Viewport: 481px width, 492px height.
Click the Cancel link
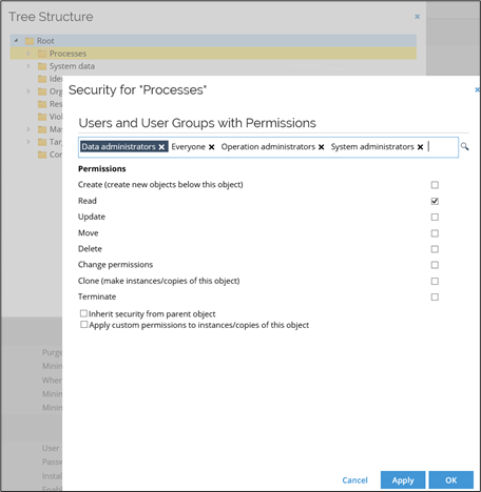[355, 480]
